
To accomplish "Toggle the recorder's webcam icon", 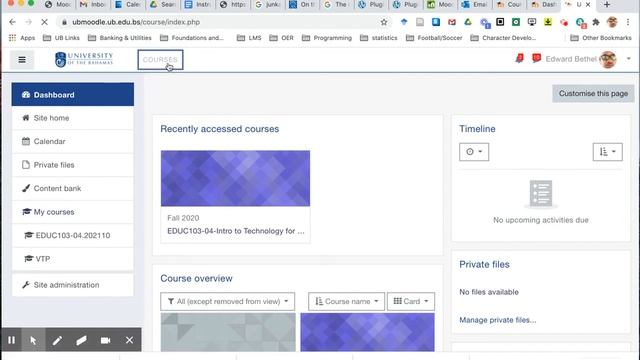I will point(105,340).
